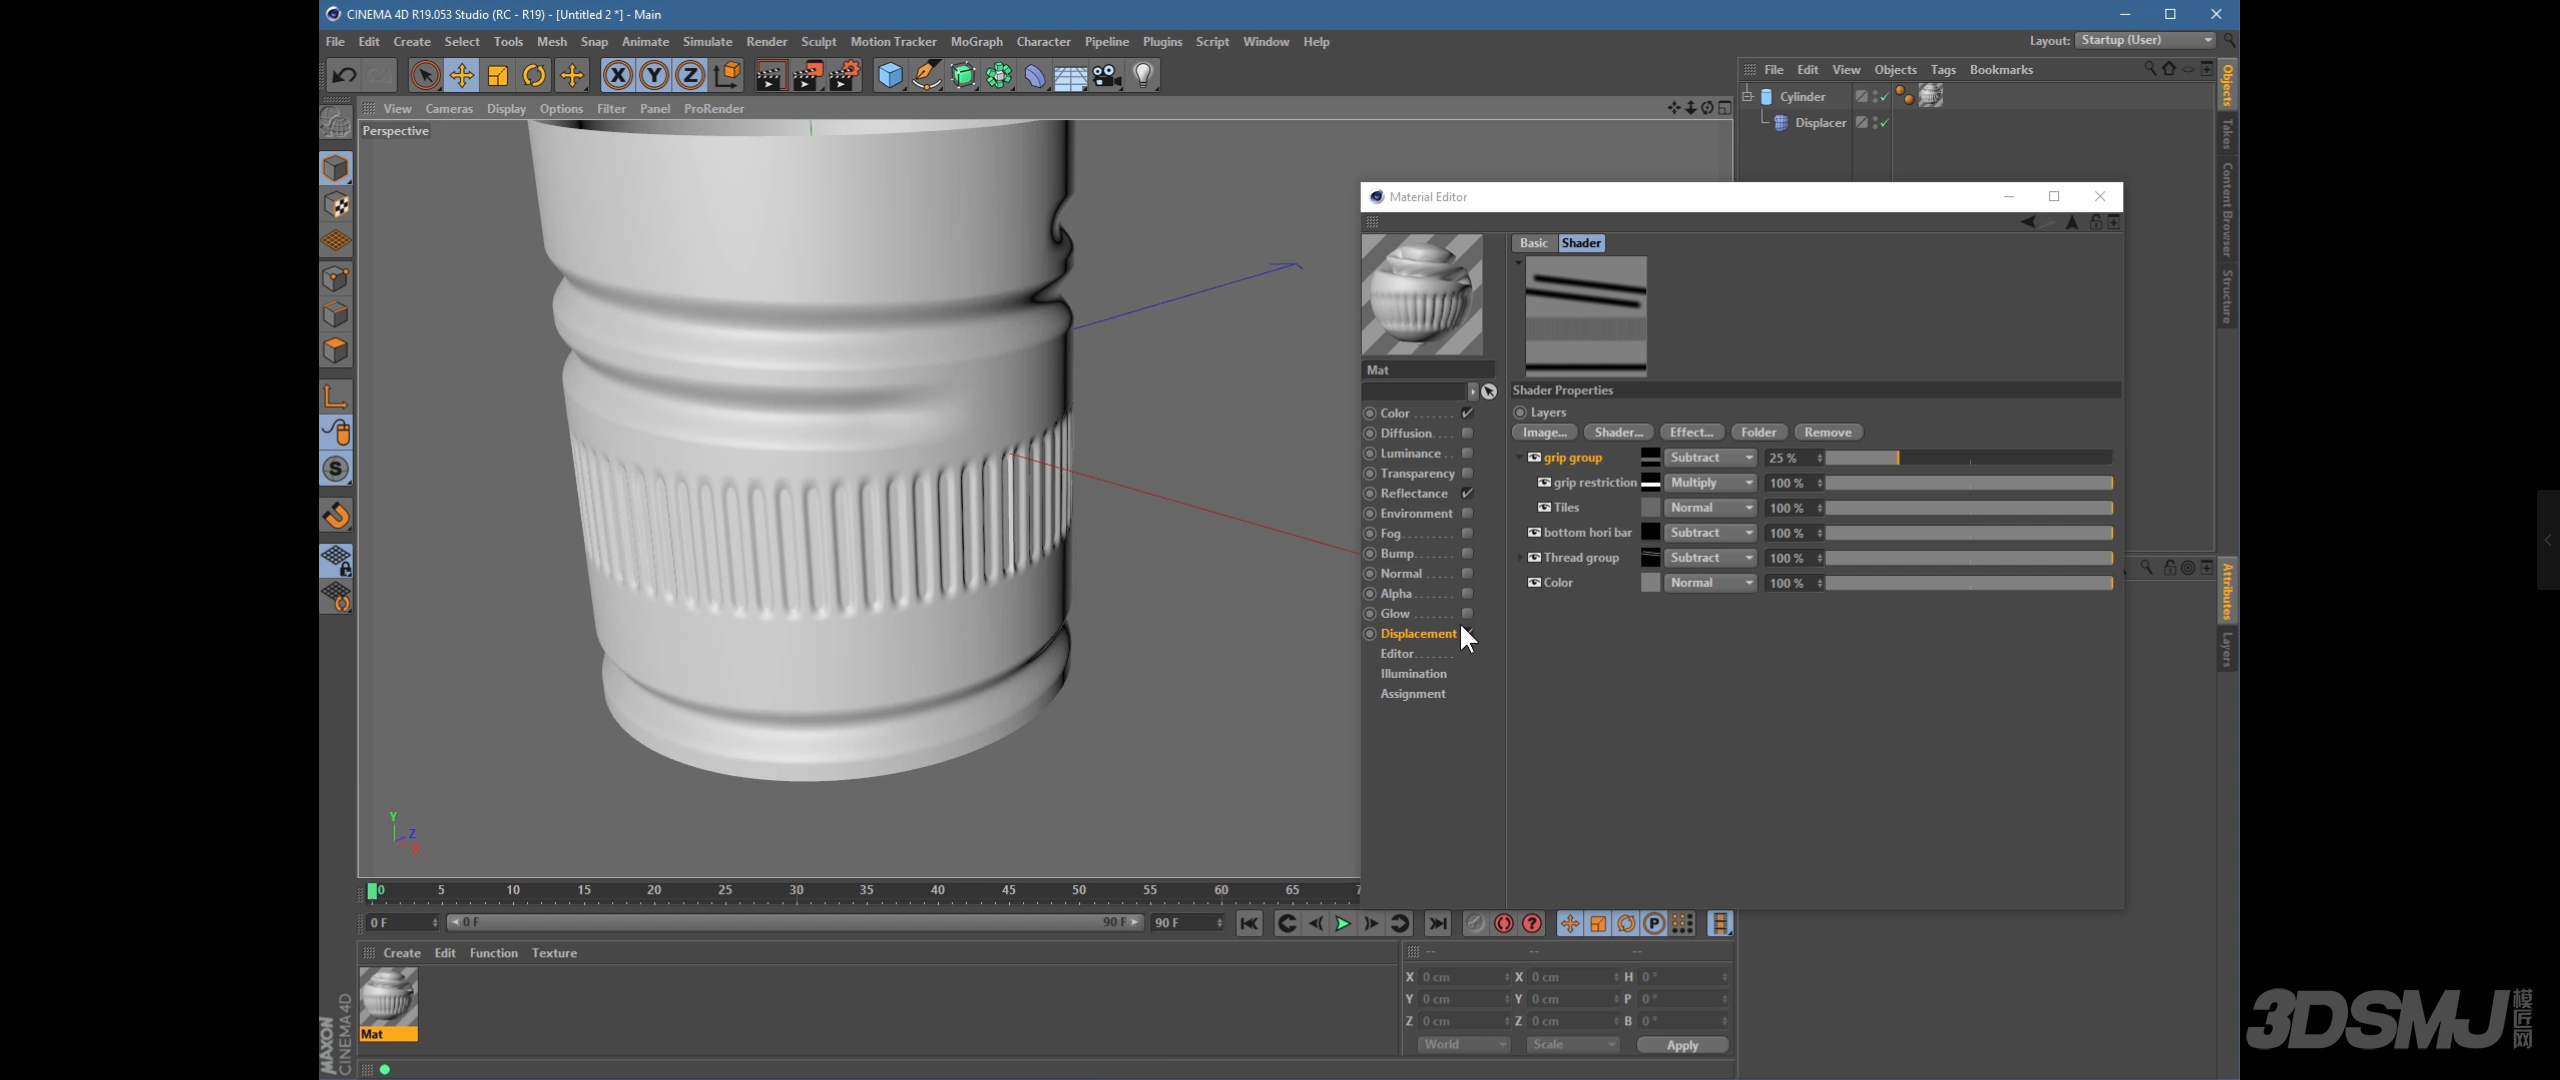Toggle the X axis lock
2560x1080 pixels.
coord(618,75)
